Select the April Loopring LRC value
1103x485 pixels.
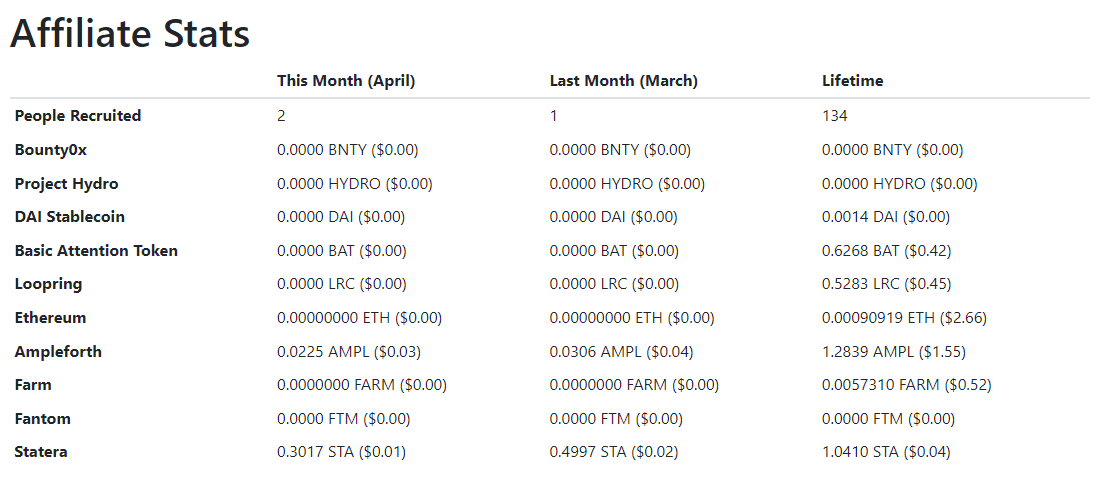(342, 284)
